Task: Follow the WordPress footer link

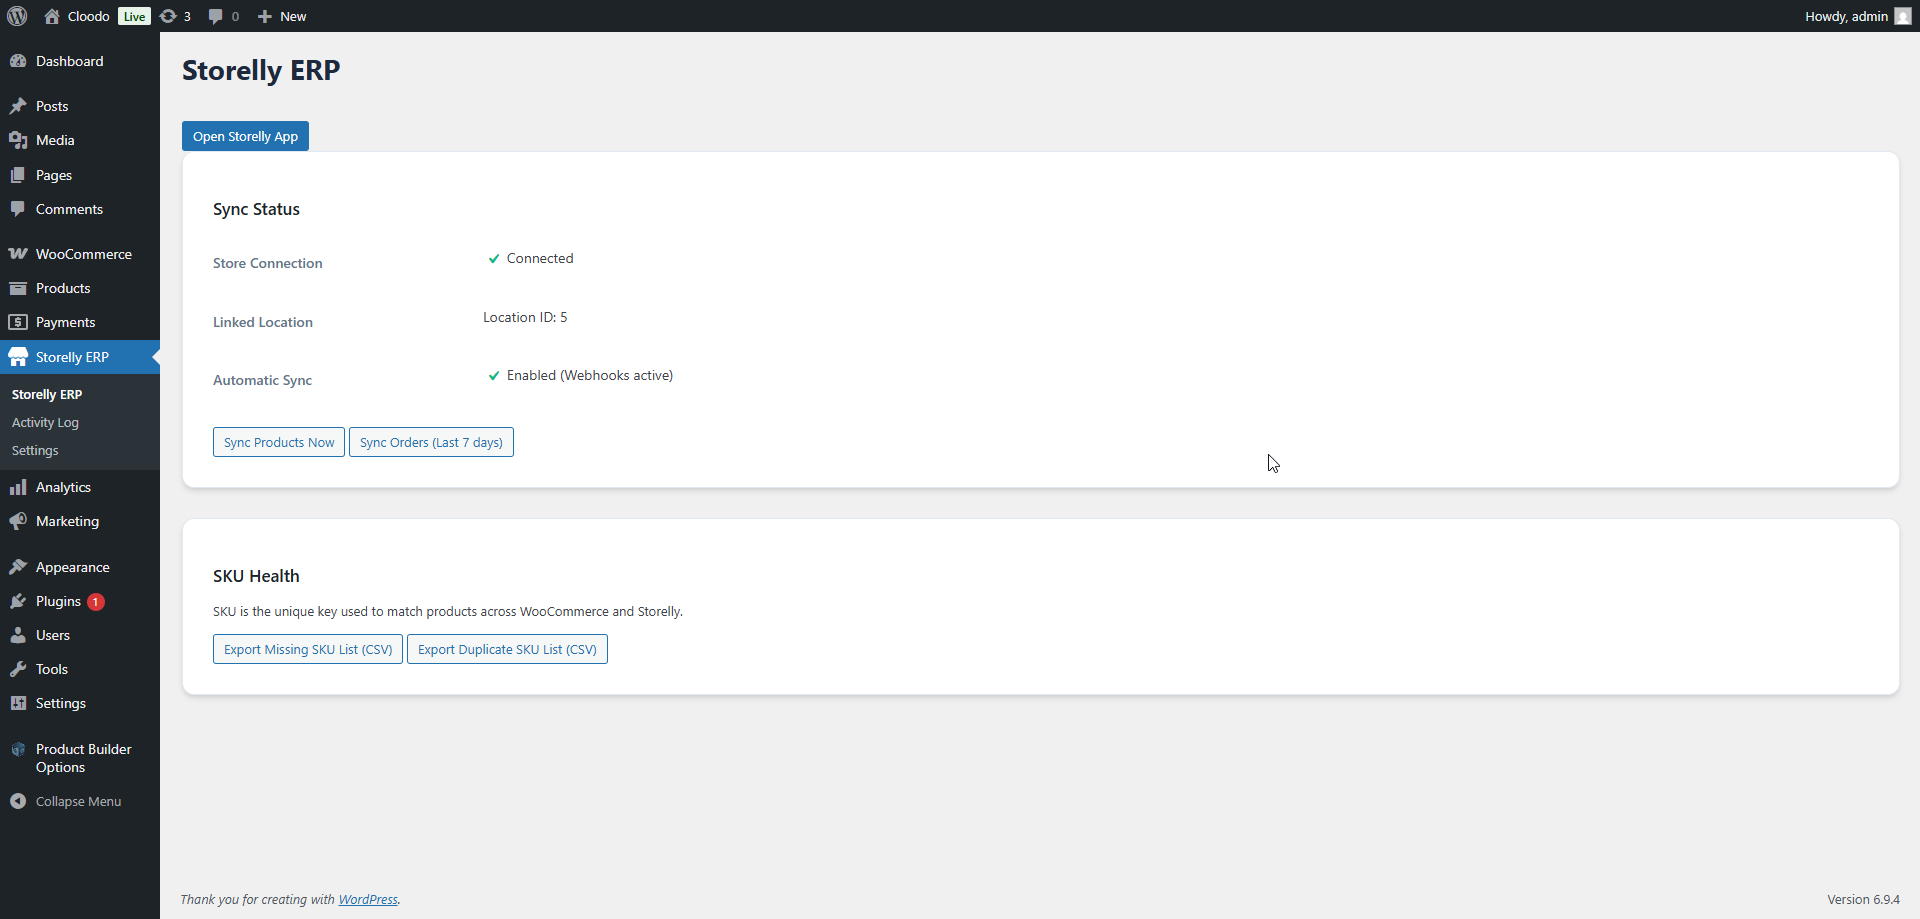Action: 368,899
